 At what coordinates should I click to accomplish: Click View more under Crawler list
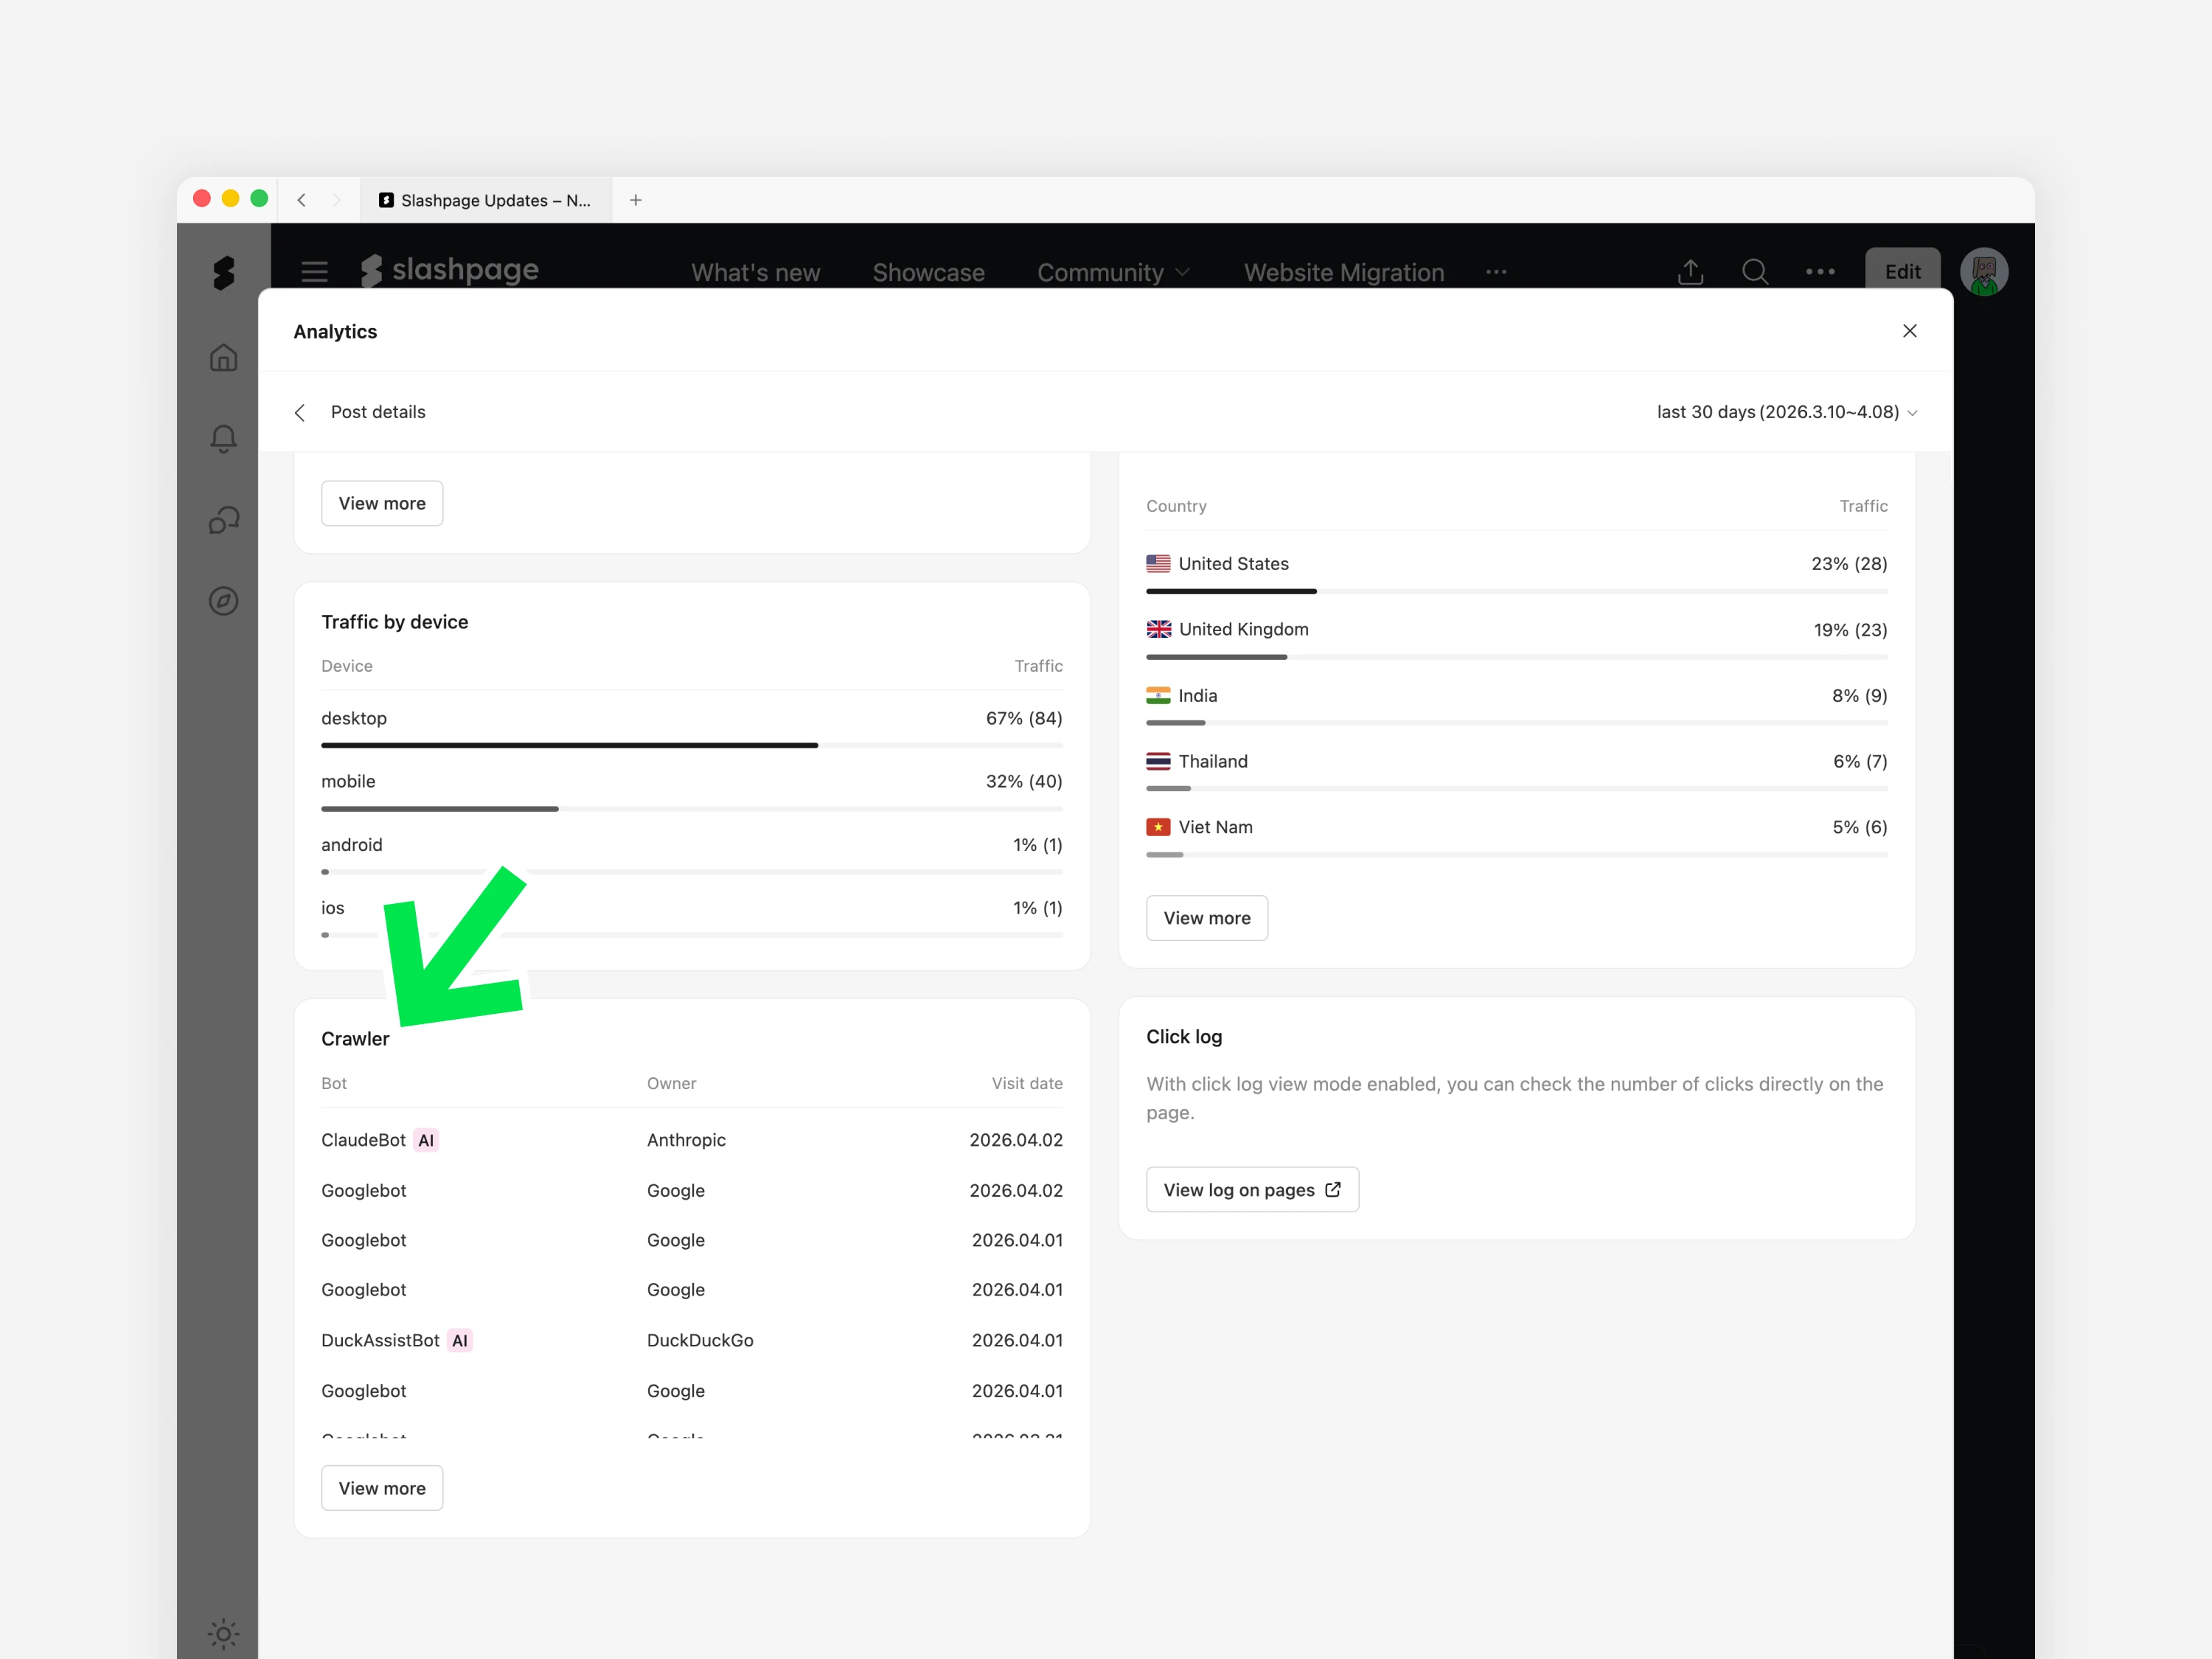click(382, 1488)
